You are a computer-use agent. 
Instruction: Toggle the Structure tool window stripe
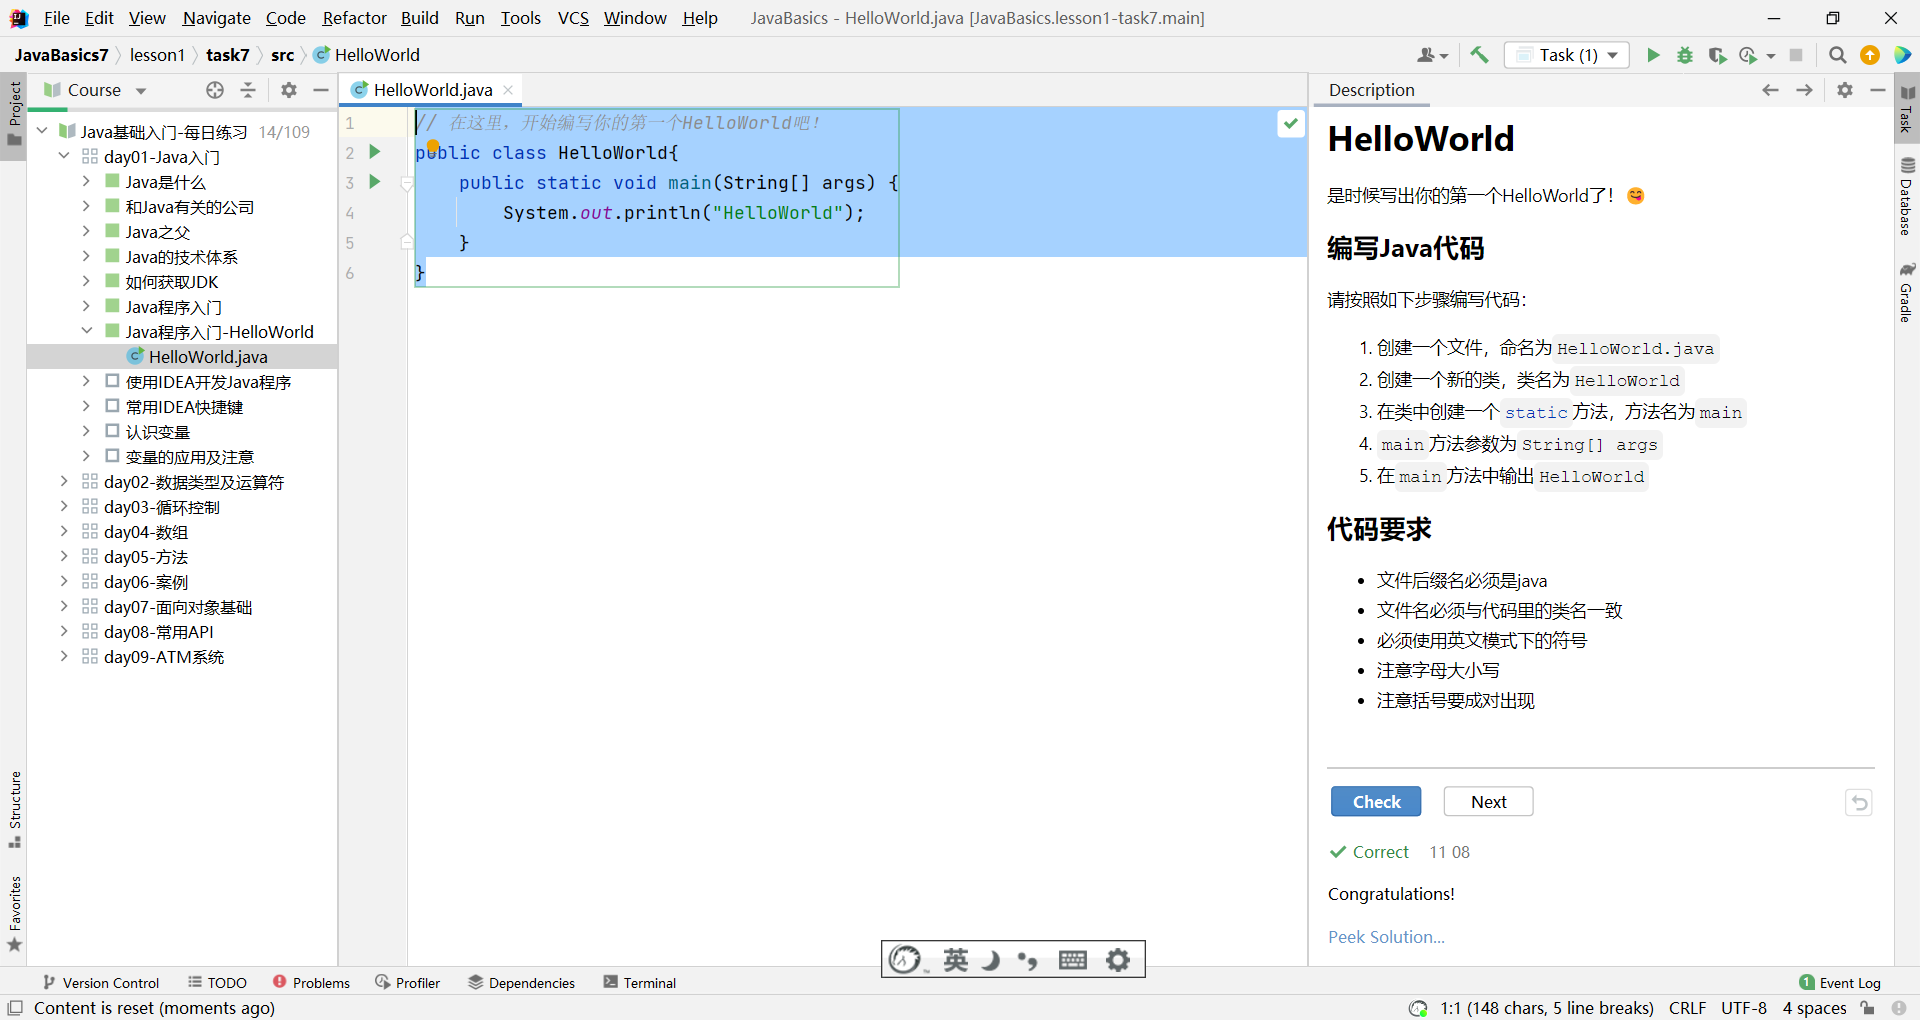(14, 810)
